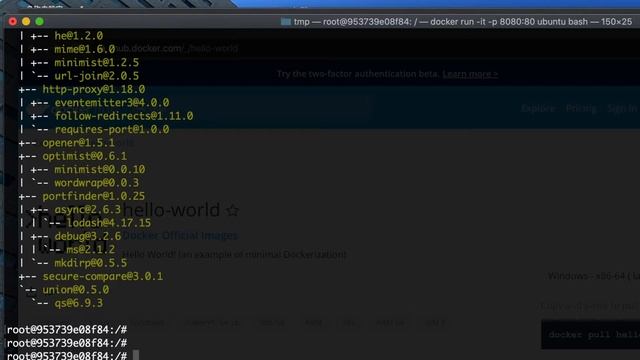Click the line 'minimist@0.0.10'
The image size is (640, 360).
(100, 170)
